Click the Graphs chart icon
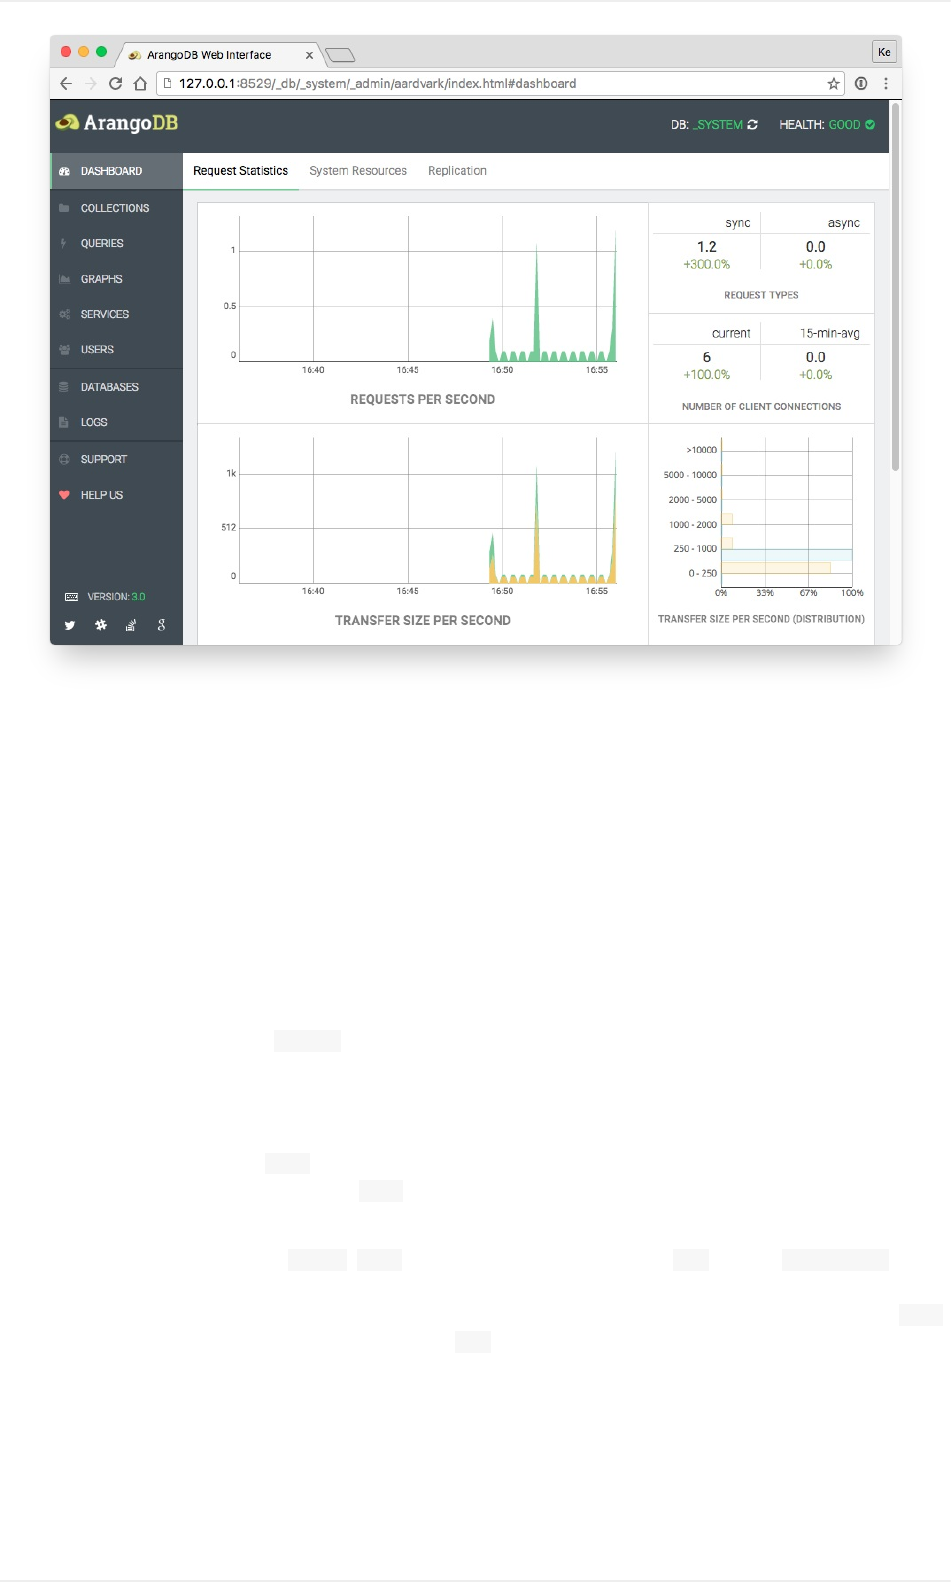951x1582 pixels. 65,279
